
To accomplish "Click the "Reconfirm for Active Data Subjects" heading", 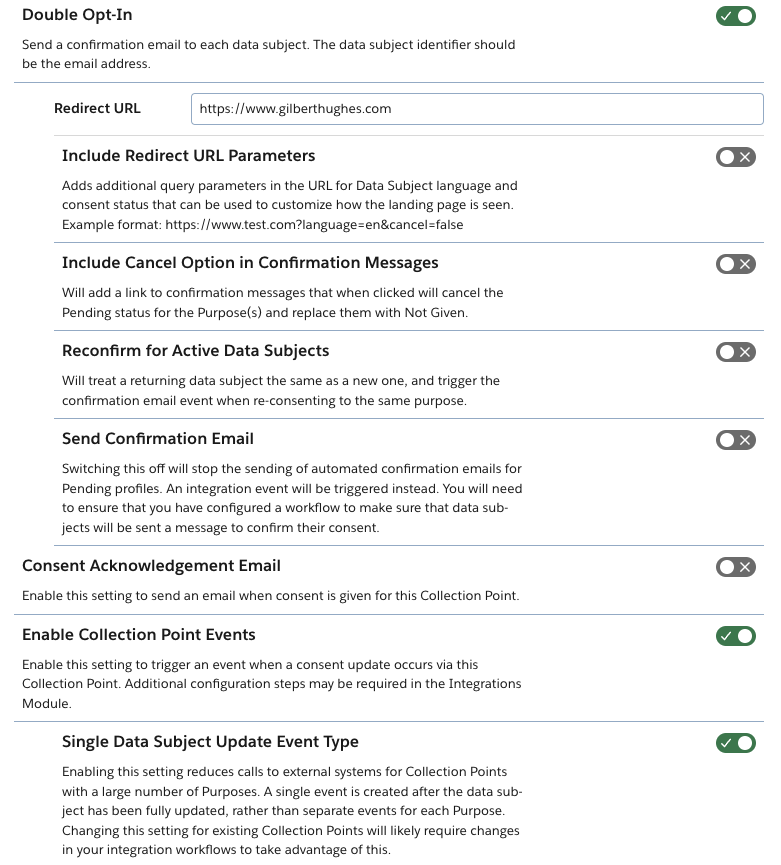I will pyautogui.click(x=195, y=351).
